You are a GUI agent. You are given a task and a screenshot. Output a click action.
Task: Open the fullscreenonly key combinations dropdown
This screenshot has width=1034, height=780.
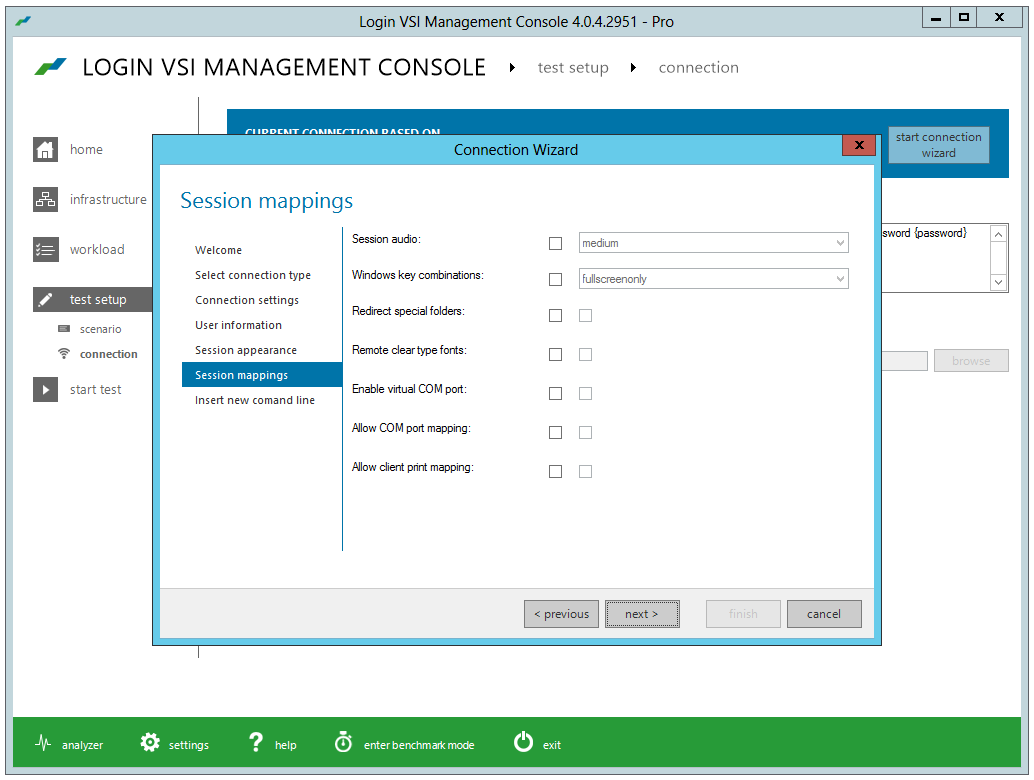point(714,278)
